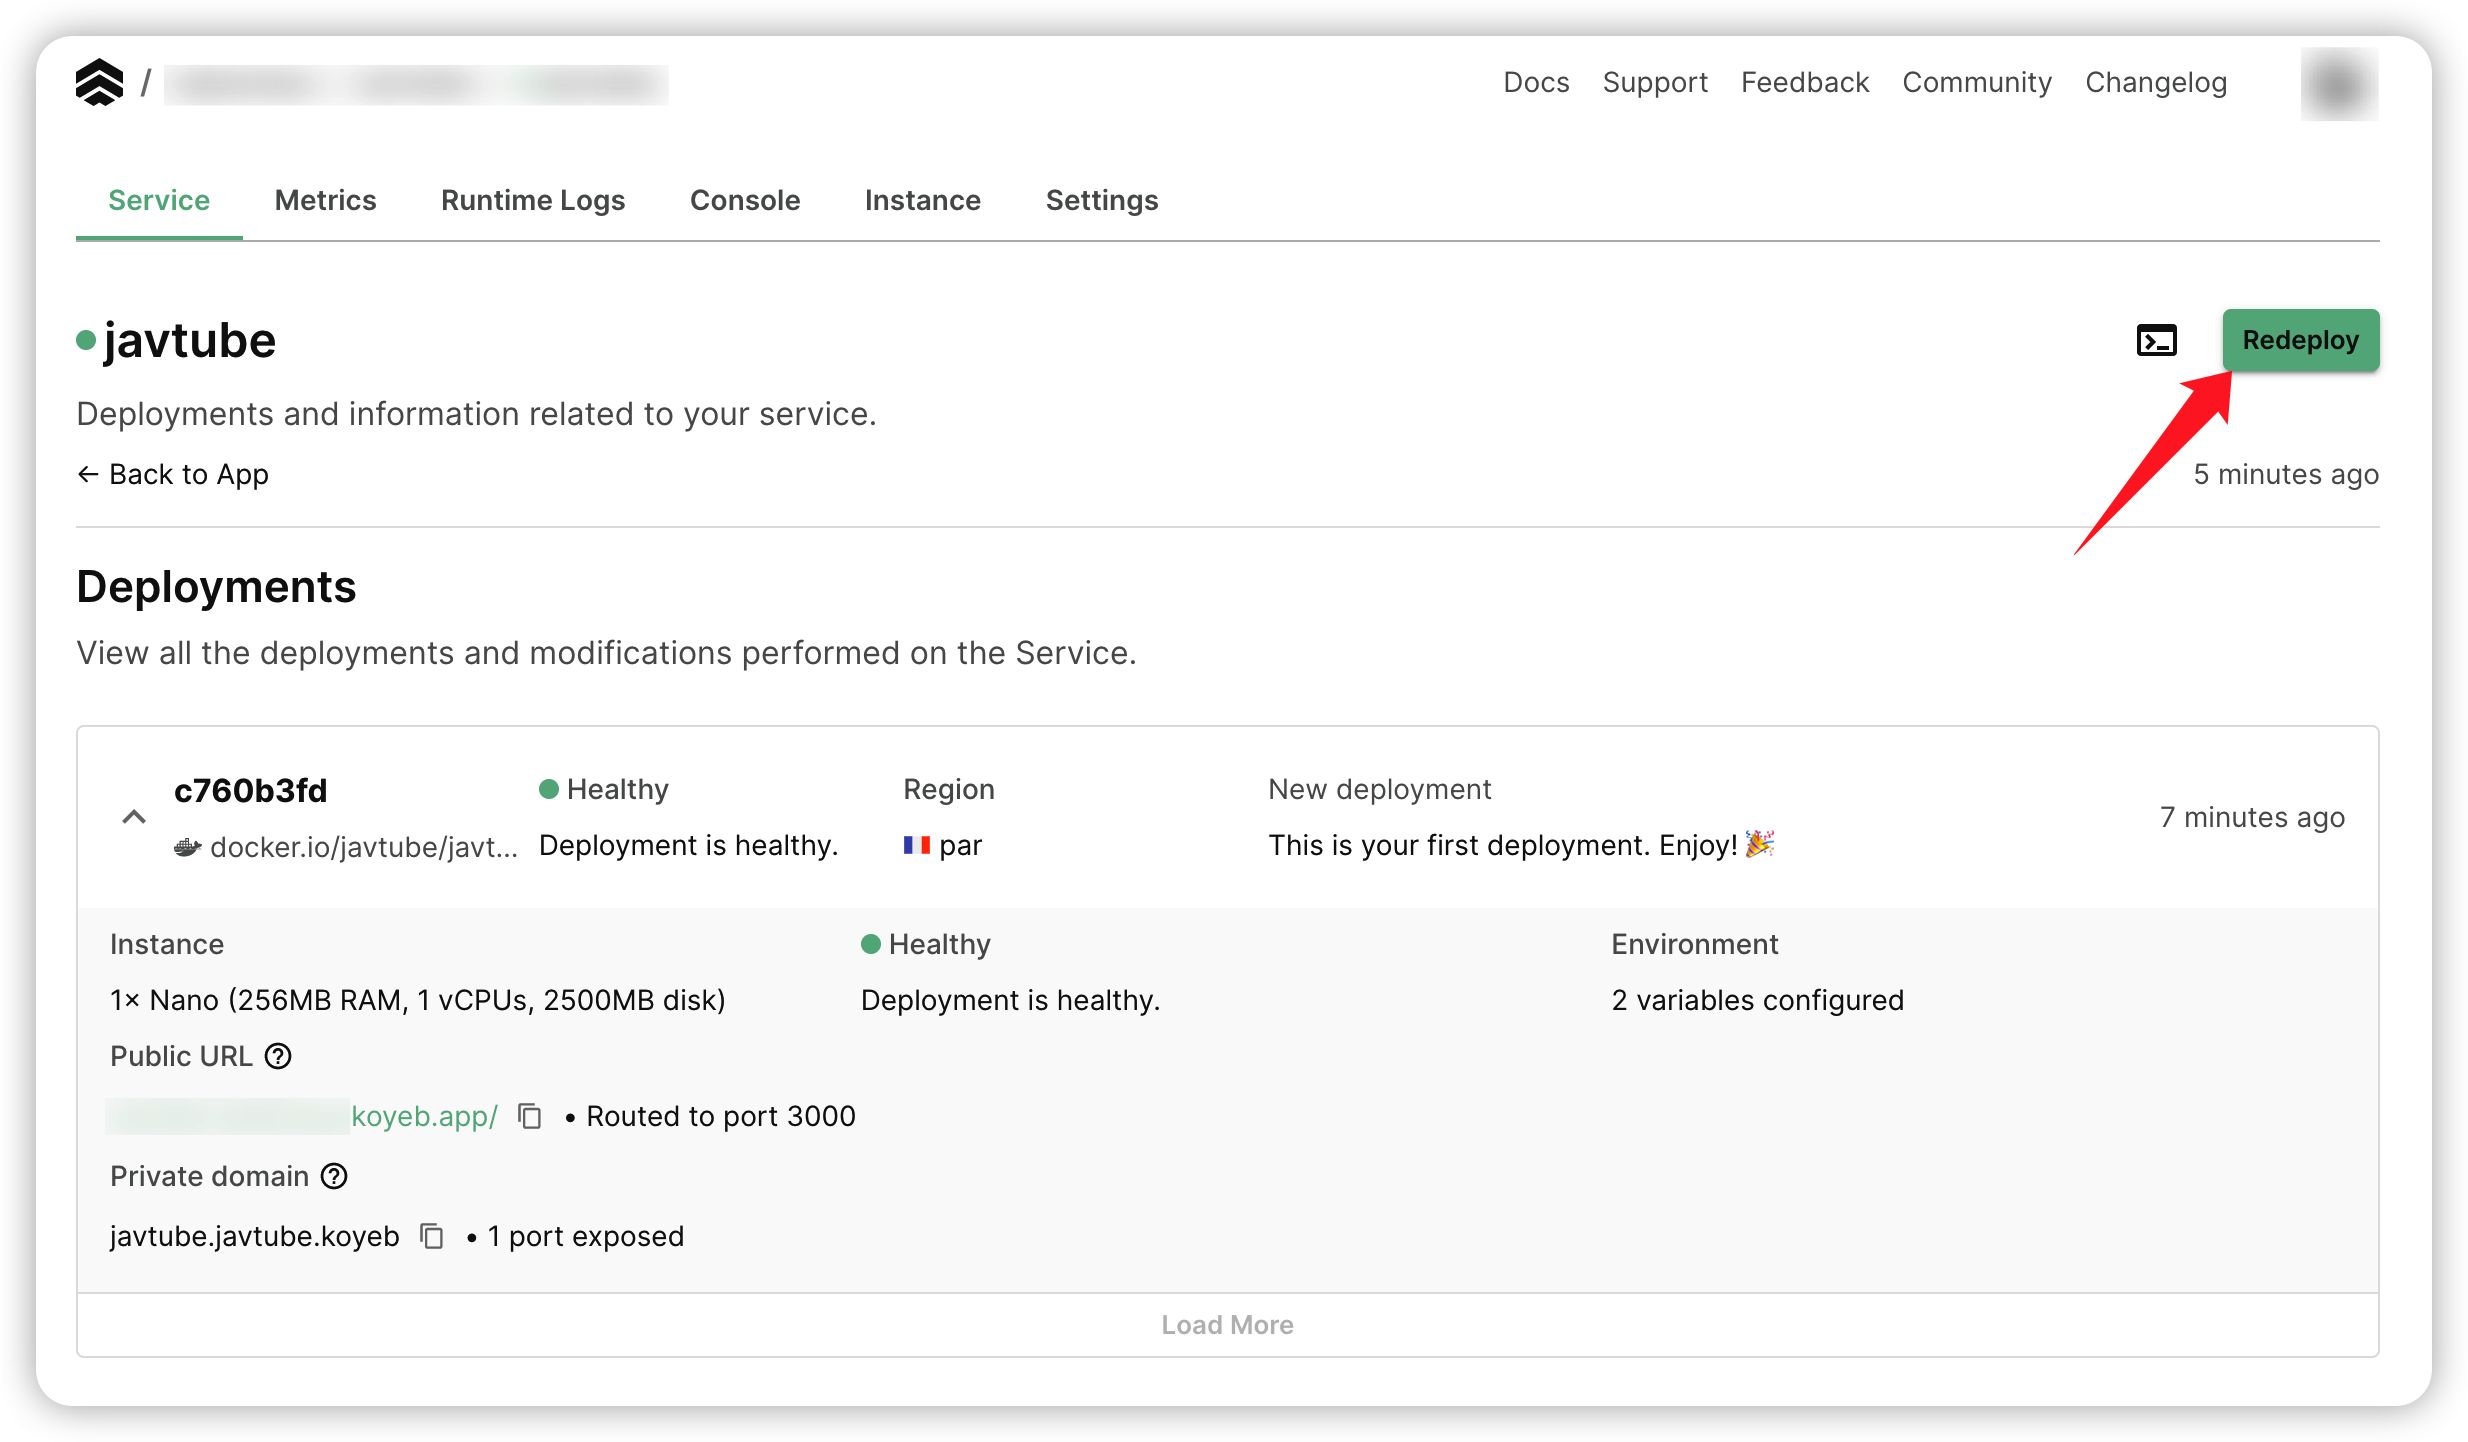Copy the public koyeb.app URL
2468x1442 pixels.
click(x=530, y=1116)
